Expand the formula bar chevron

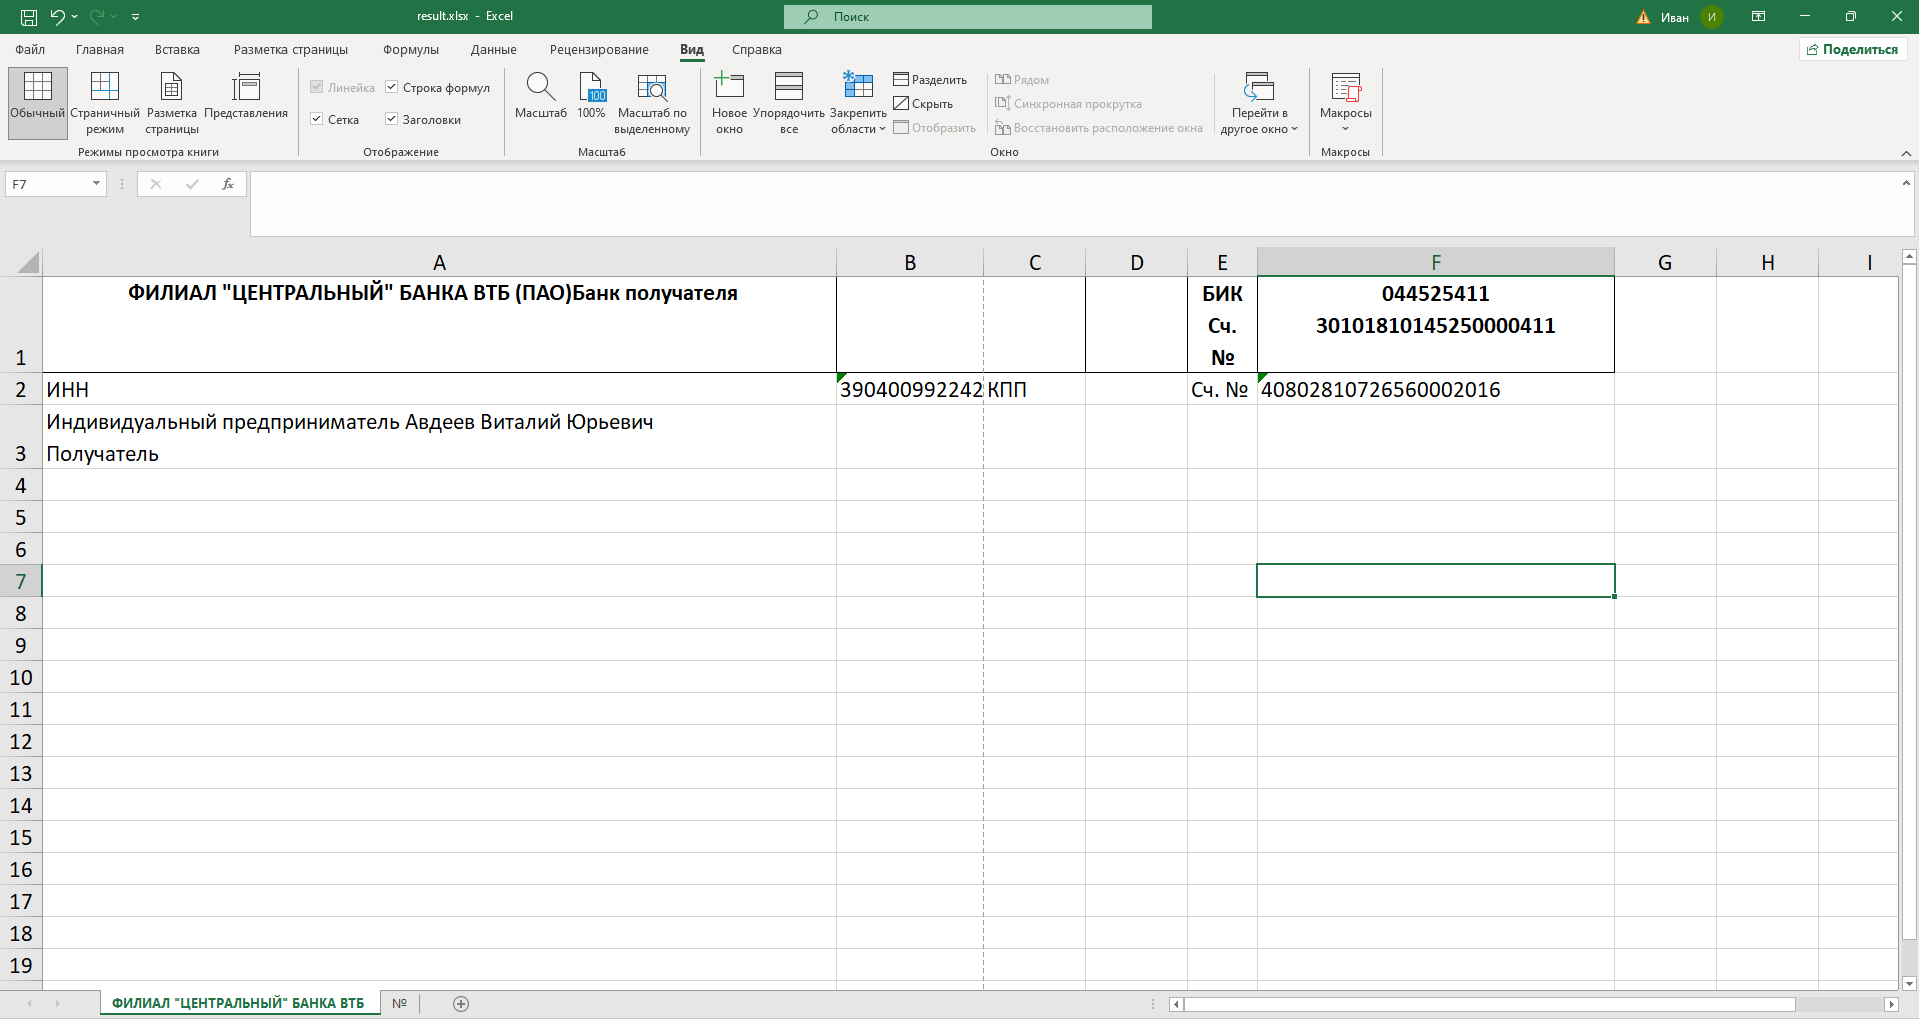click(x=1906, y=183)
